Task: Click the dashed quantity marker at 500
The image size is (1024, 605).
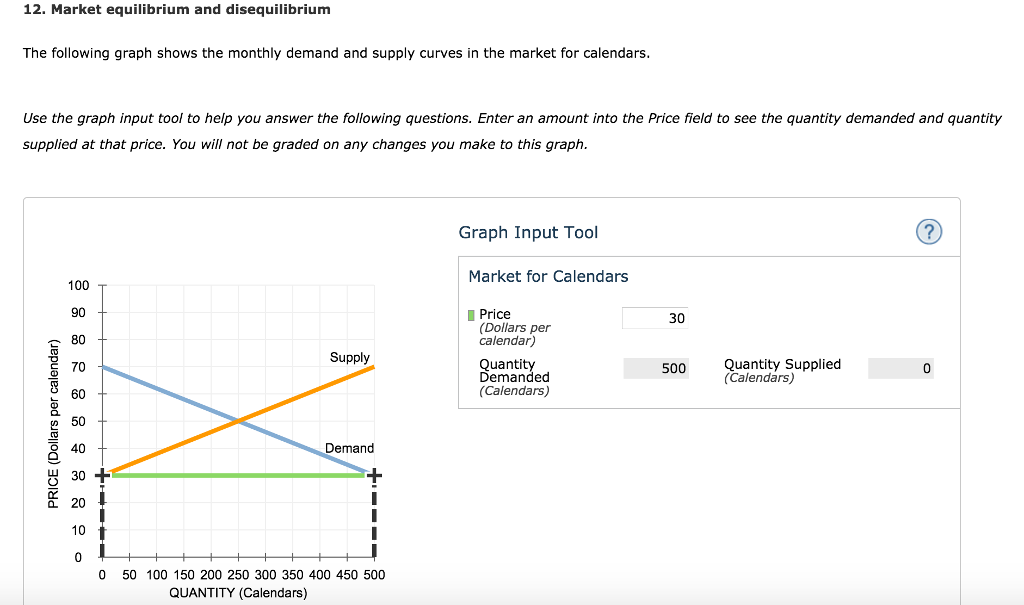Action: point(374,515)
